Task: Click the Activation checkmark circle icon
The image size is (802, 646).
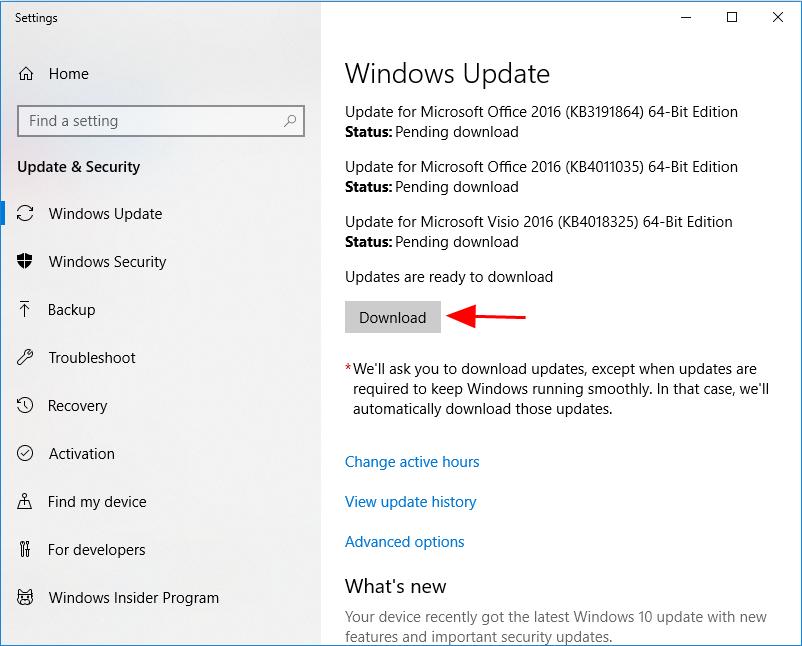Action: click(x=25, y=453)
